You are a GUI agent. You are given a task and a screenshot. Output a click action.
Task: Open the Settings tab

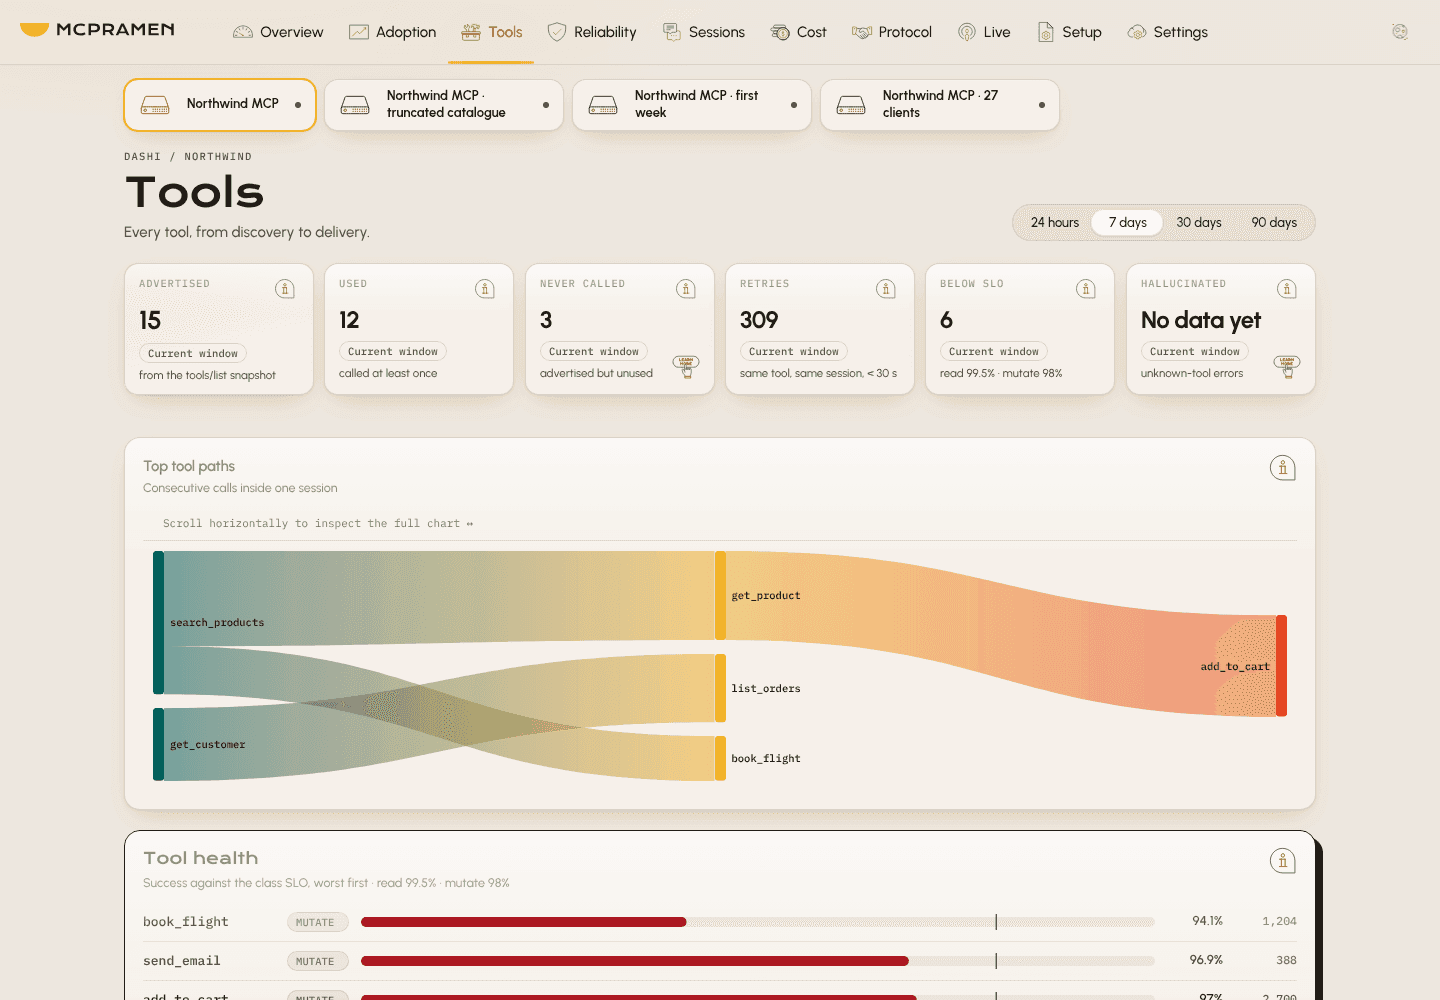point(1167,32)
